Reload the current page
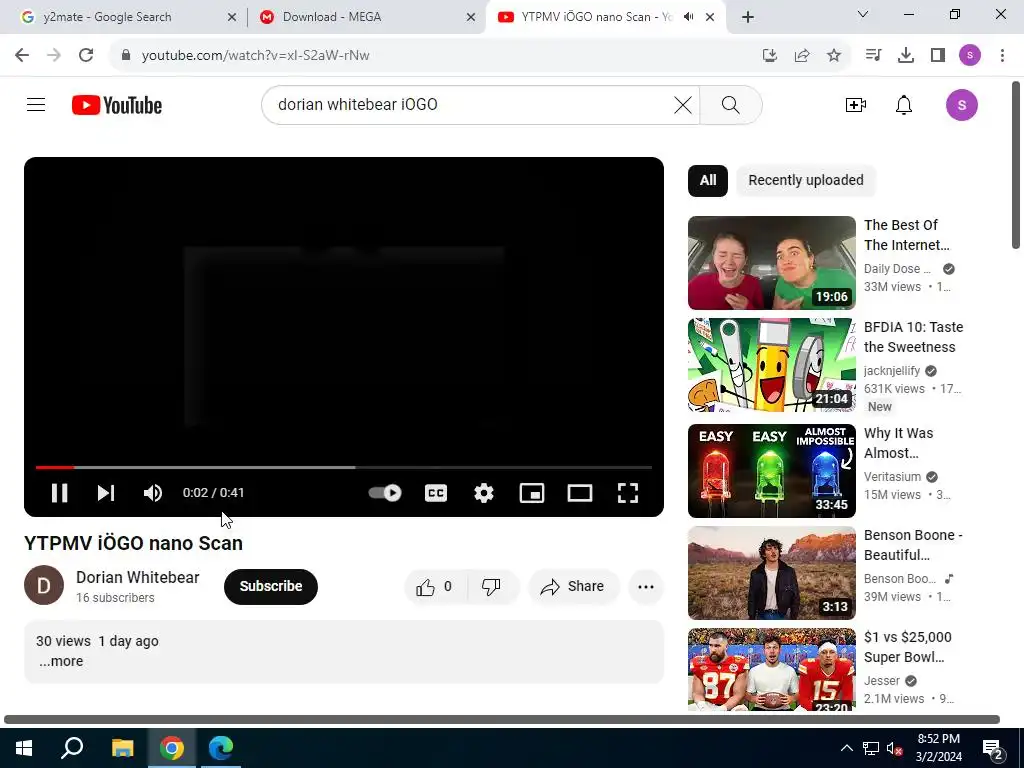 [x=86, y=55]
